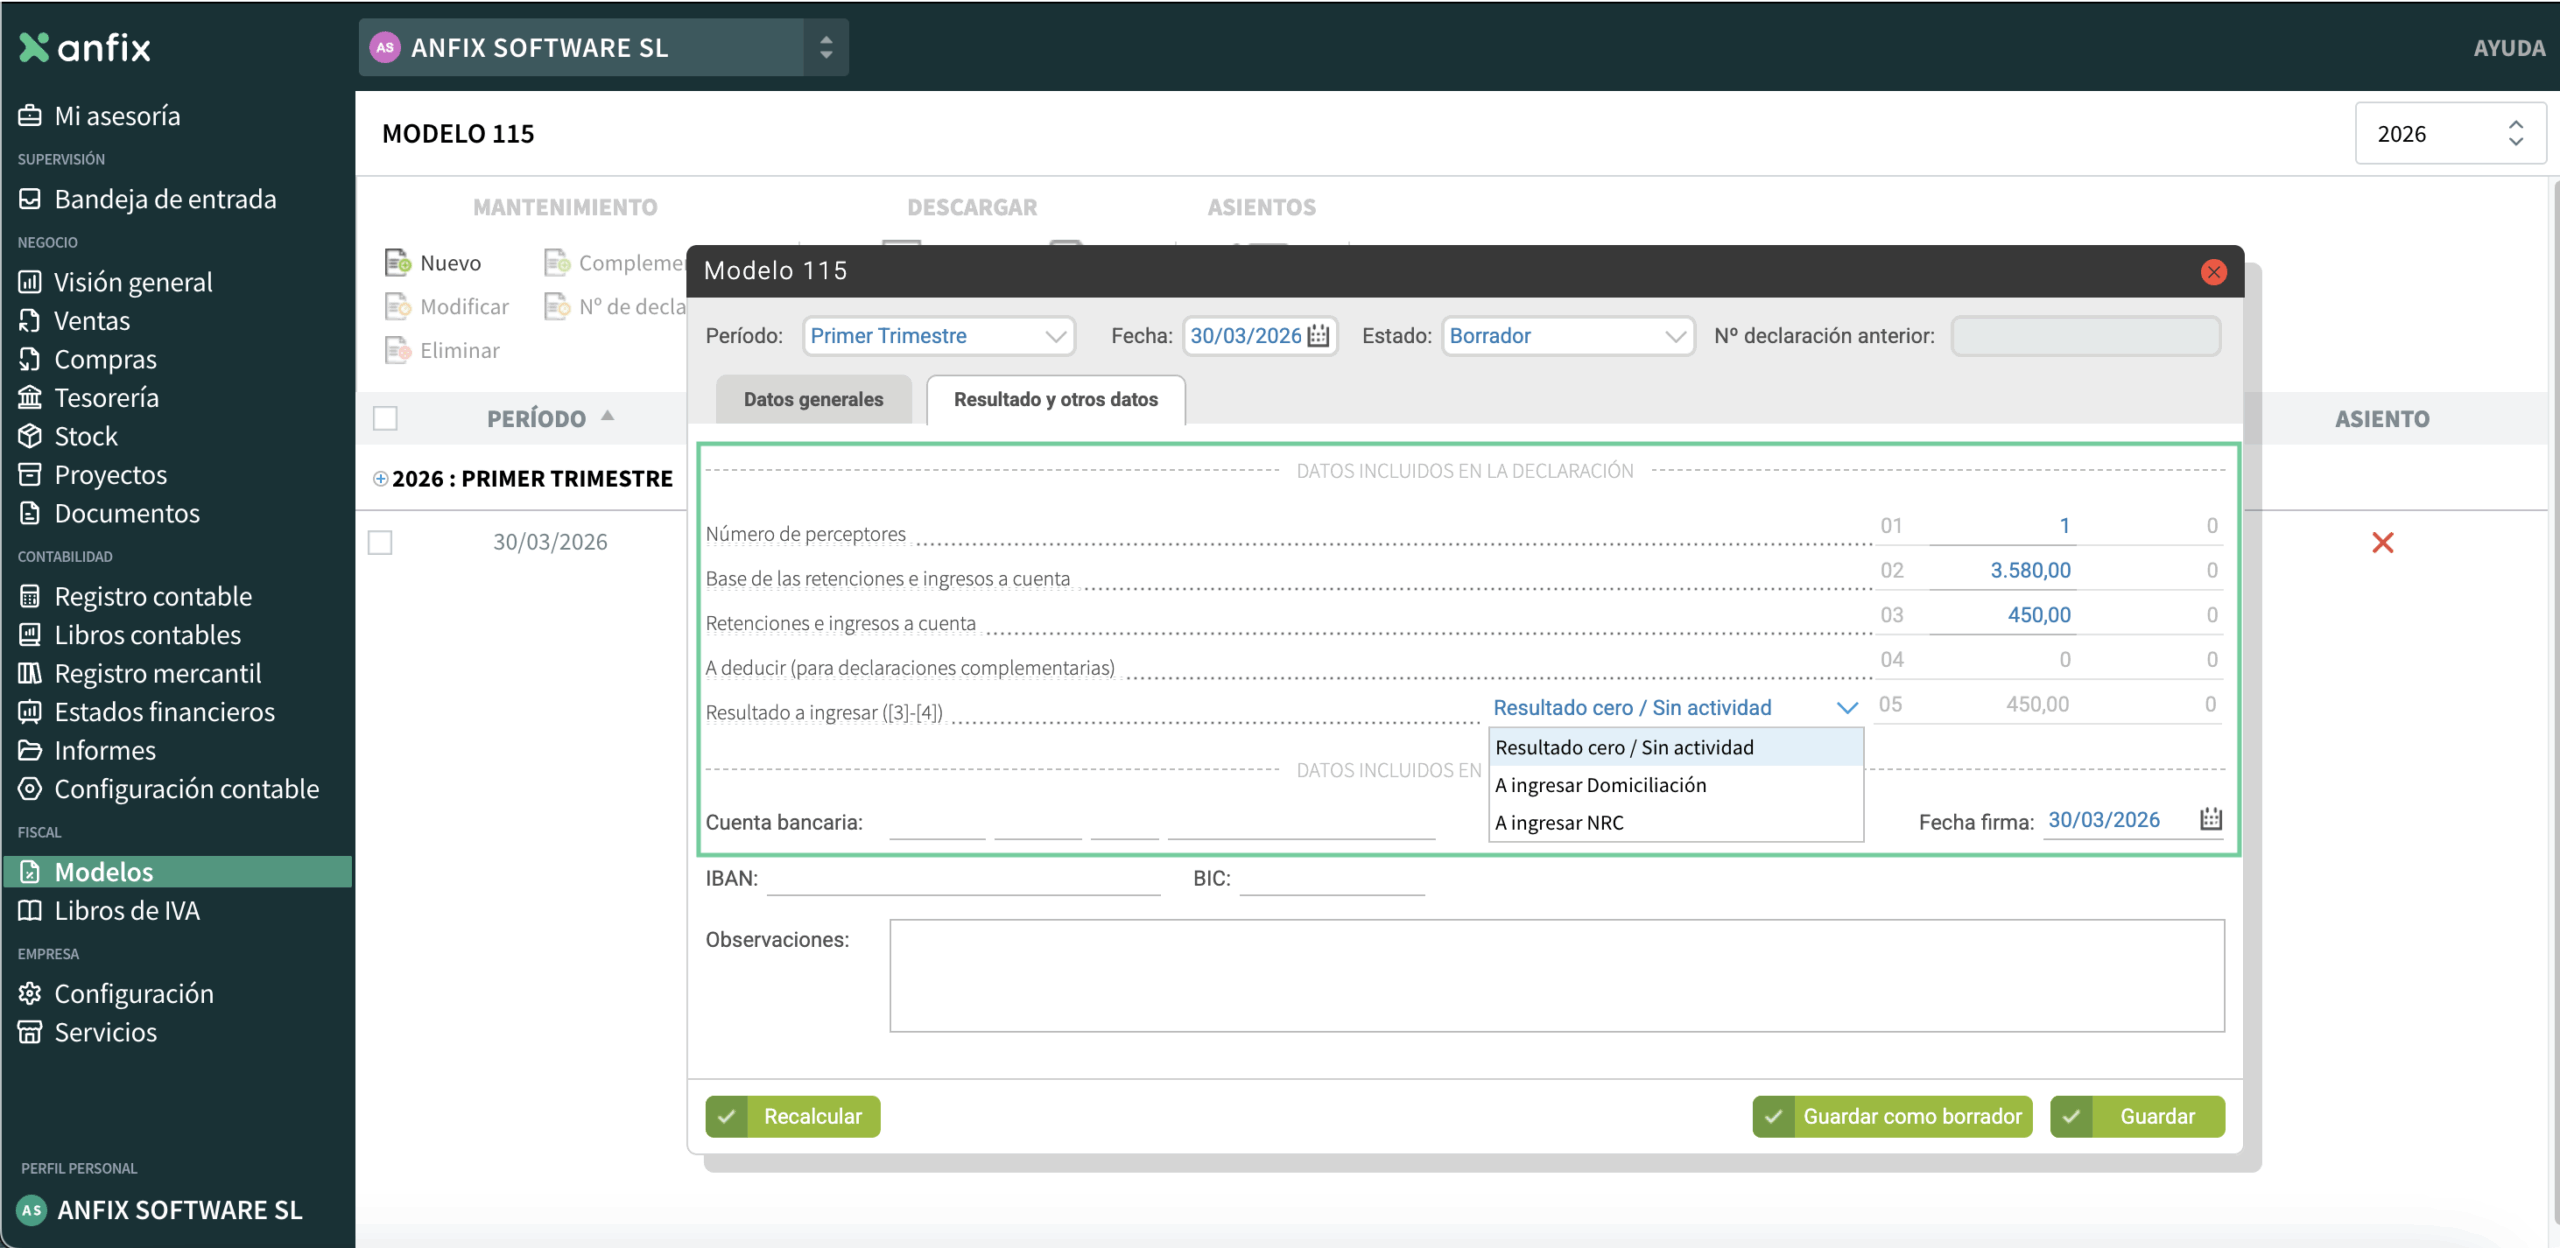Open the Fecha firma calendar icon
Screen dimensions: 2560x1248
pyautogui.click(x=2211, y=820)
